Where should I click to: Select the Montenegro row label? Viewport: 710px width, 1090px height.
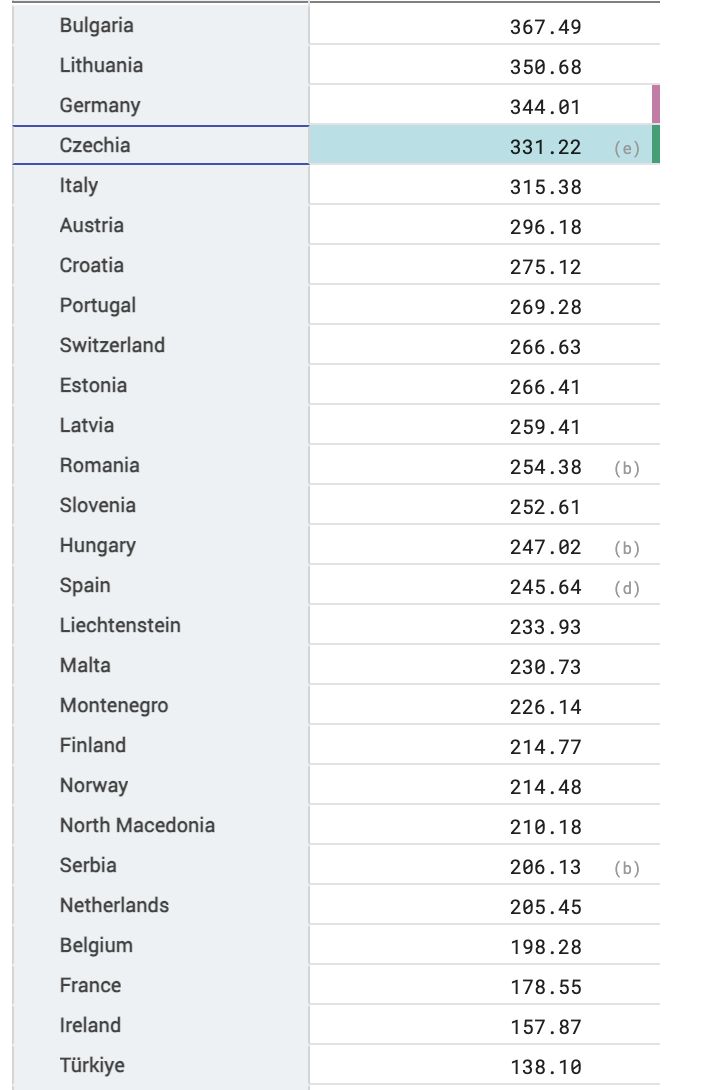(x=114, y=706)
